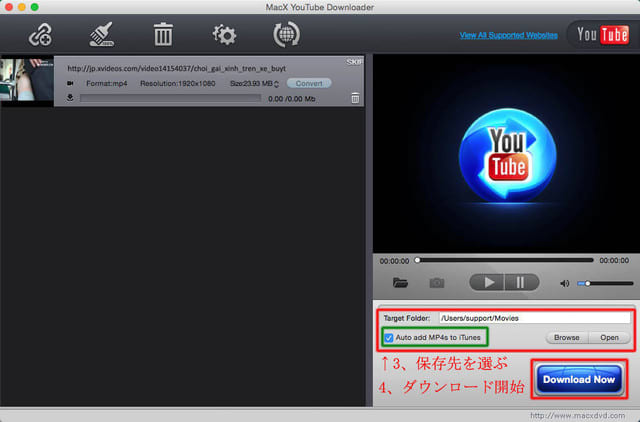Adjust the volume slider
640x422 pixels.
point(605,283)
